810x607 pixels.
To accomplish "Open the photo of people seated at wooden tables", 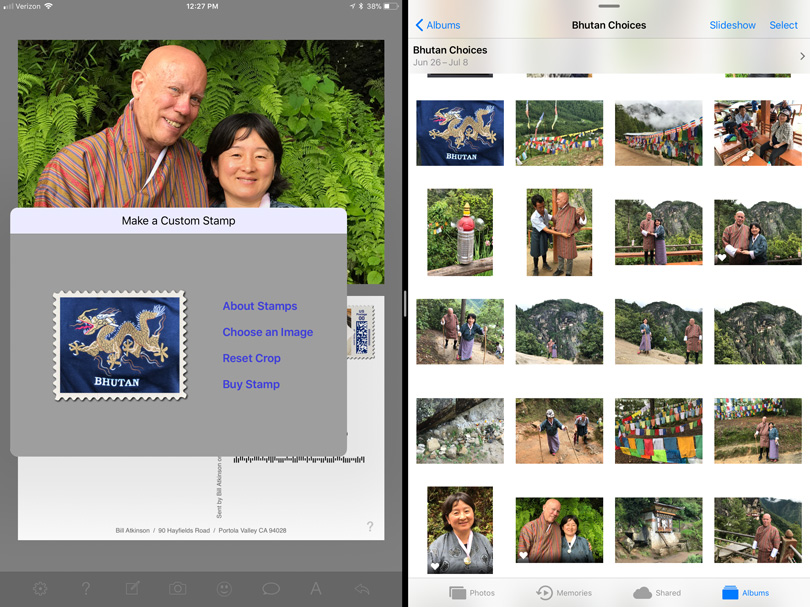I will (x=758, y=133).
